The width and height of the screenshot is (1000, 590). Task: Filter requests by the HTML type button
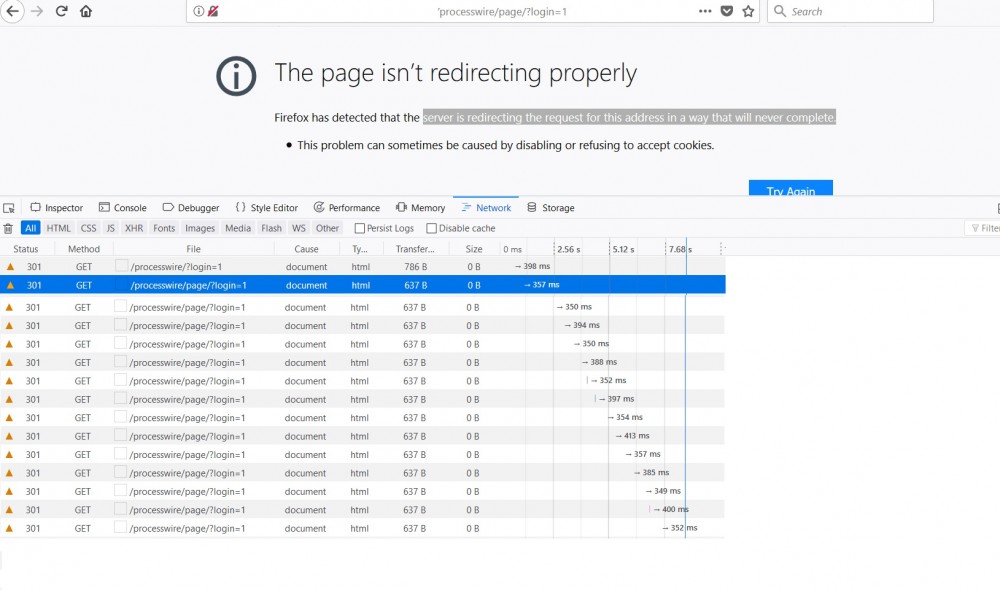click(x=59, y=228)
